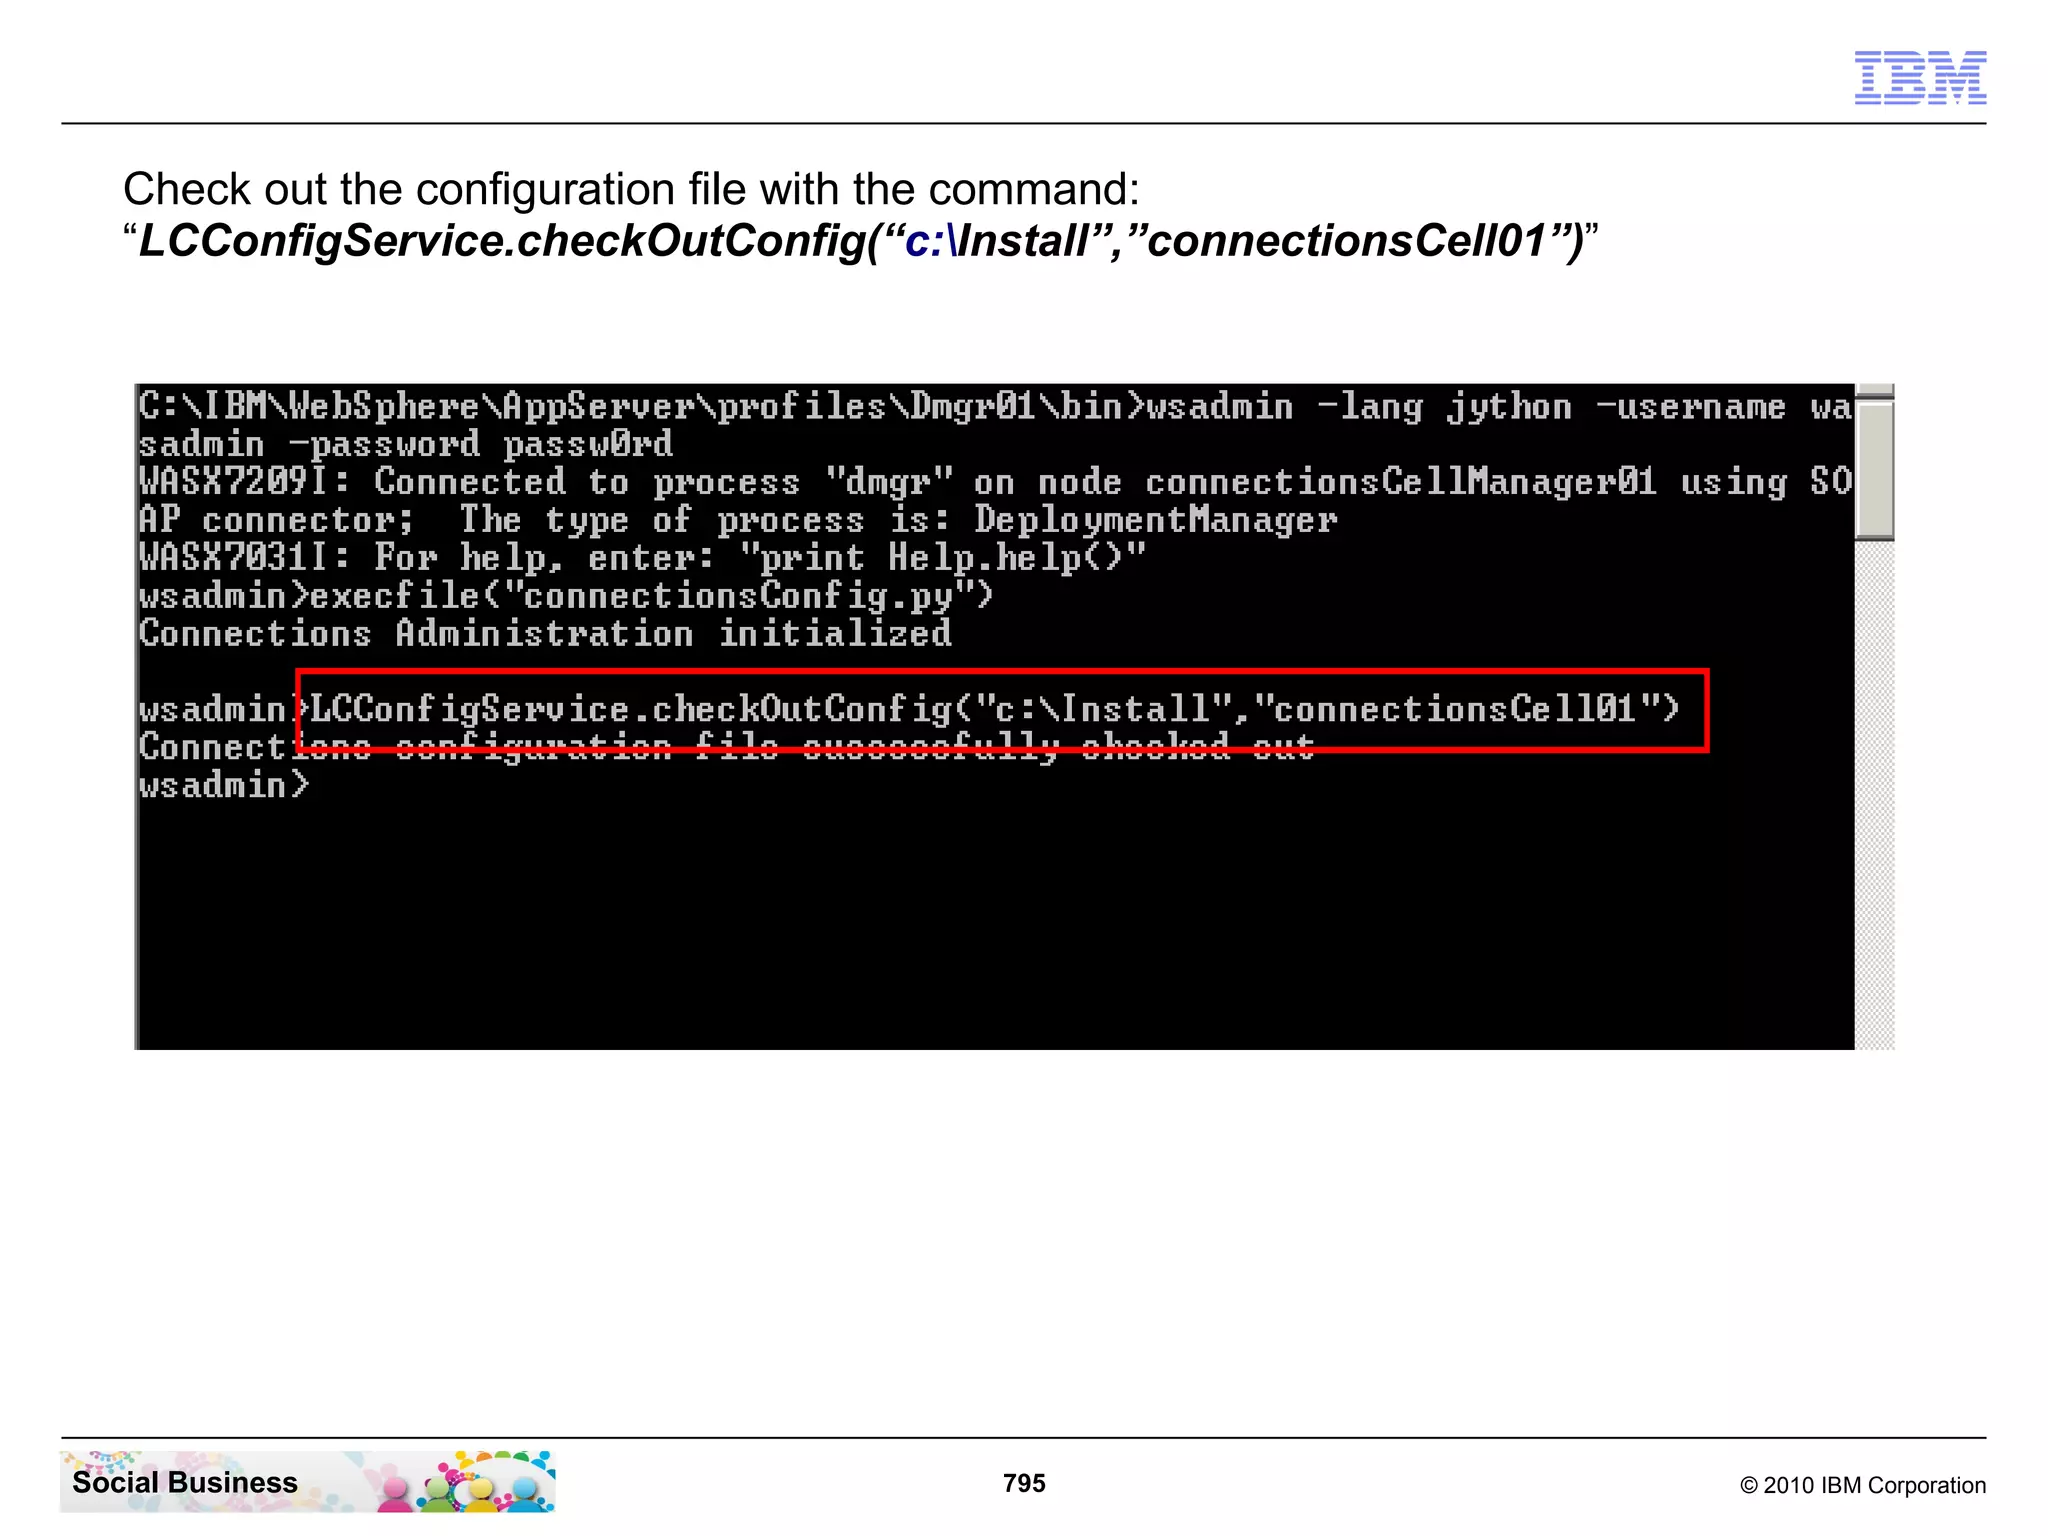This screenshot has width=2048, height=1536.
Task: Click the WASX7031I help message line
Action: 642,558
